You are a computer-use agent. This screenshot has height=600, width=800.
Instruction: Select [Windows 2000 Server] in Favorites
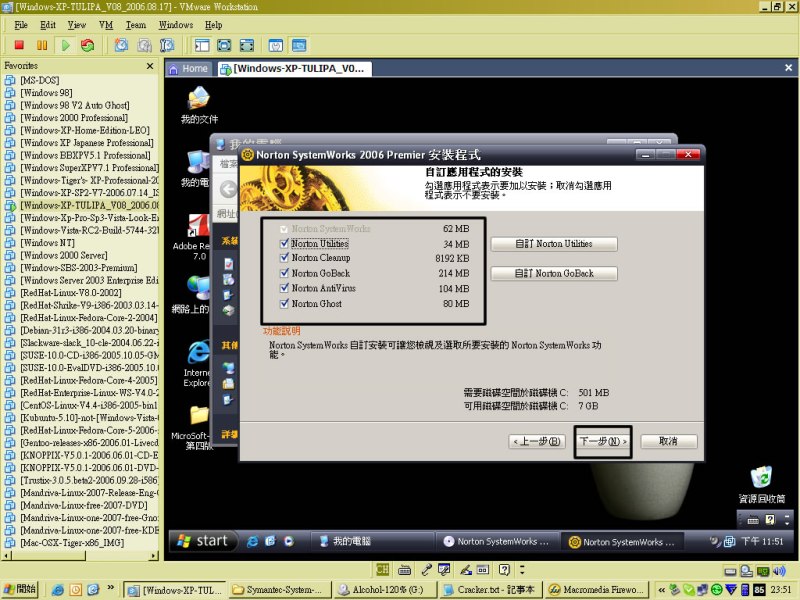click(x=64, y=255)
